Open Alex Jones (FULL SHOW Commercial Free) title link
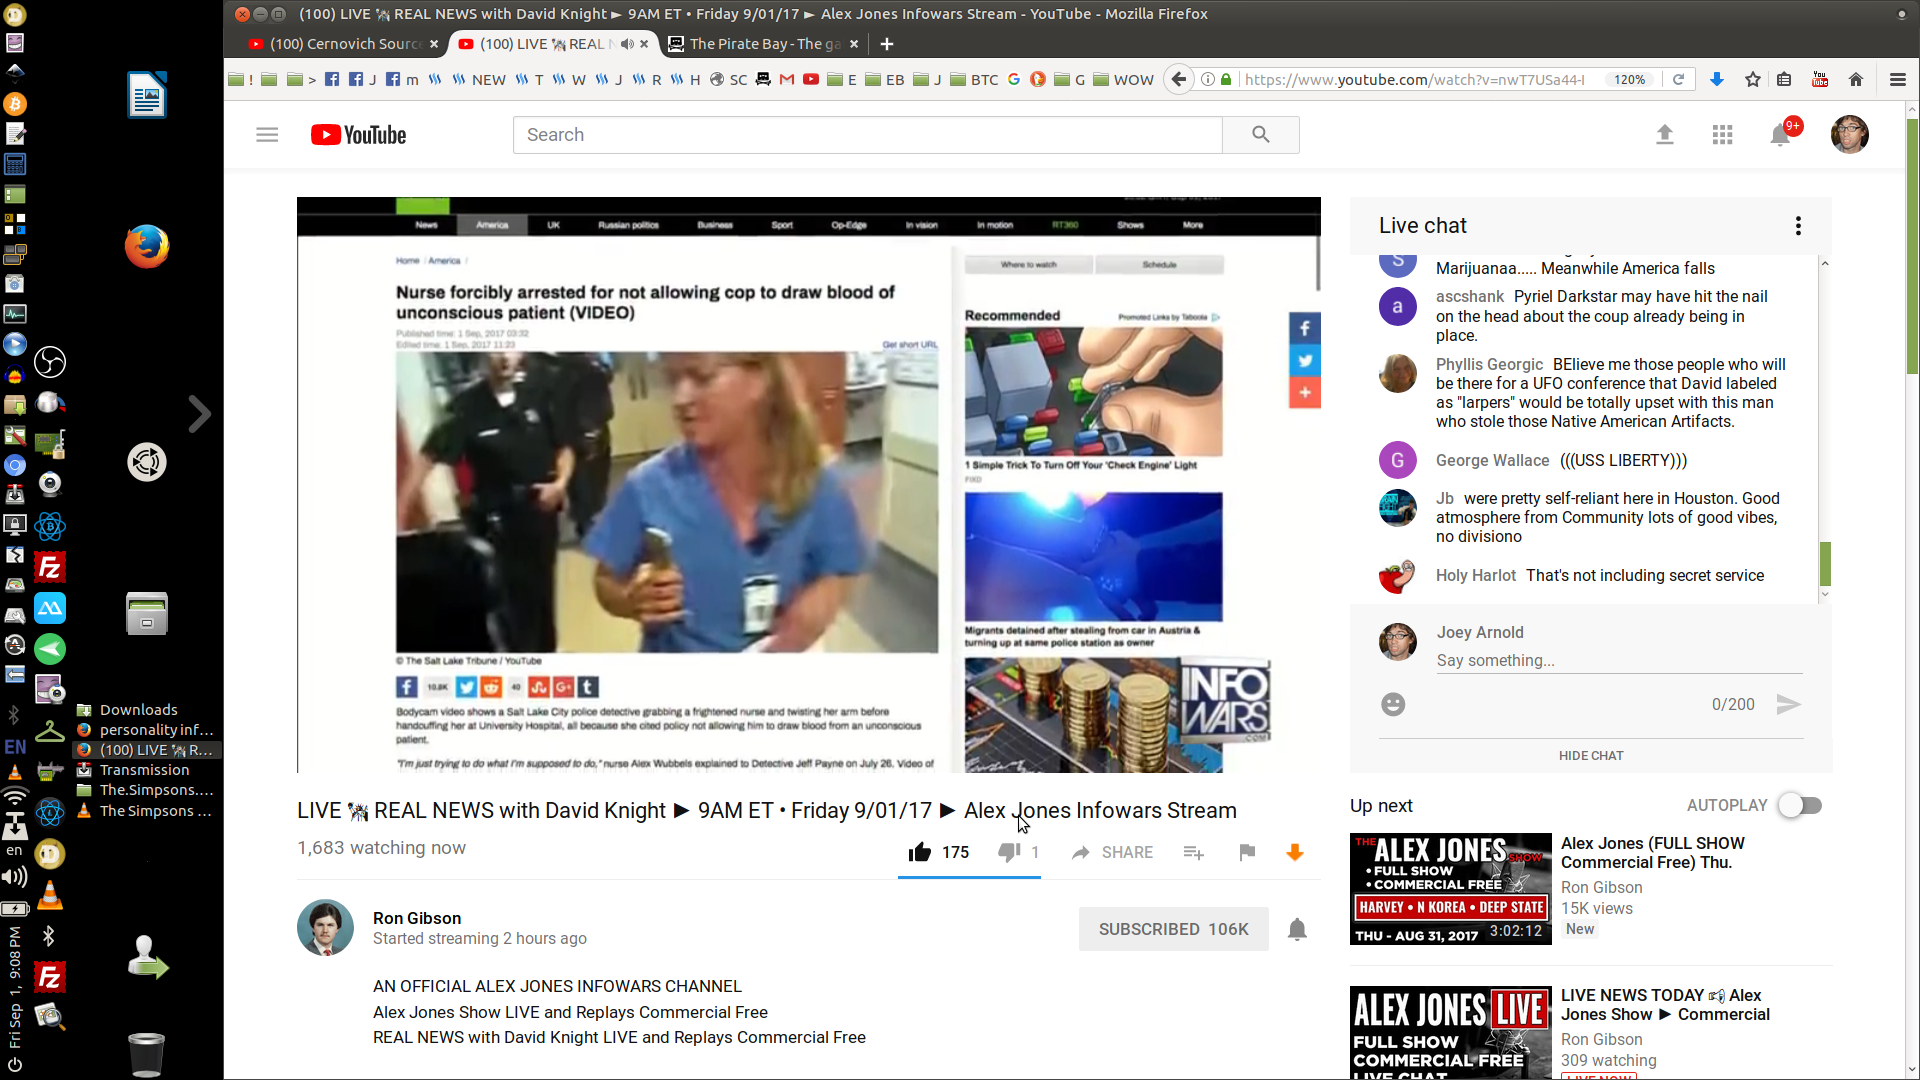1920x1080 pixels. [1652, 853]
